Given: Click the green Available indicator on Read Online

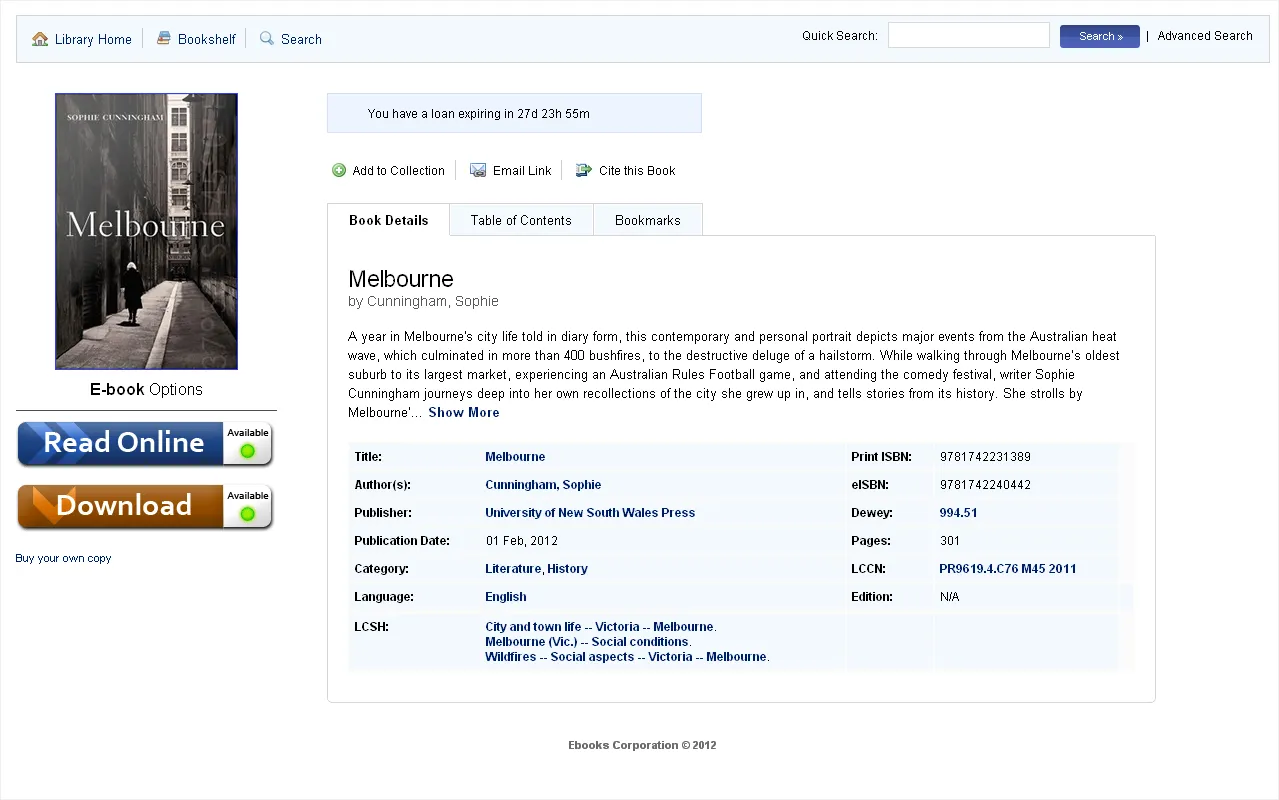Looking at the screenshot, I should pos(248,450).
